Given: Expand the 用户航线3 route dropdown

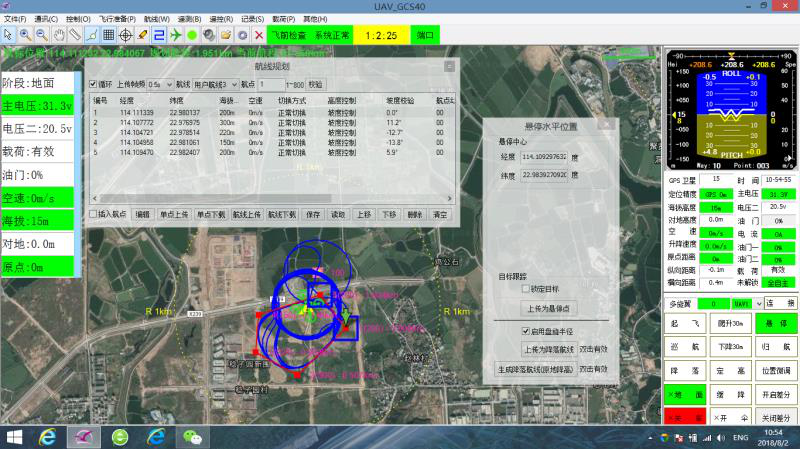Looking at the screenshot, I should pos(215,85).
